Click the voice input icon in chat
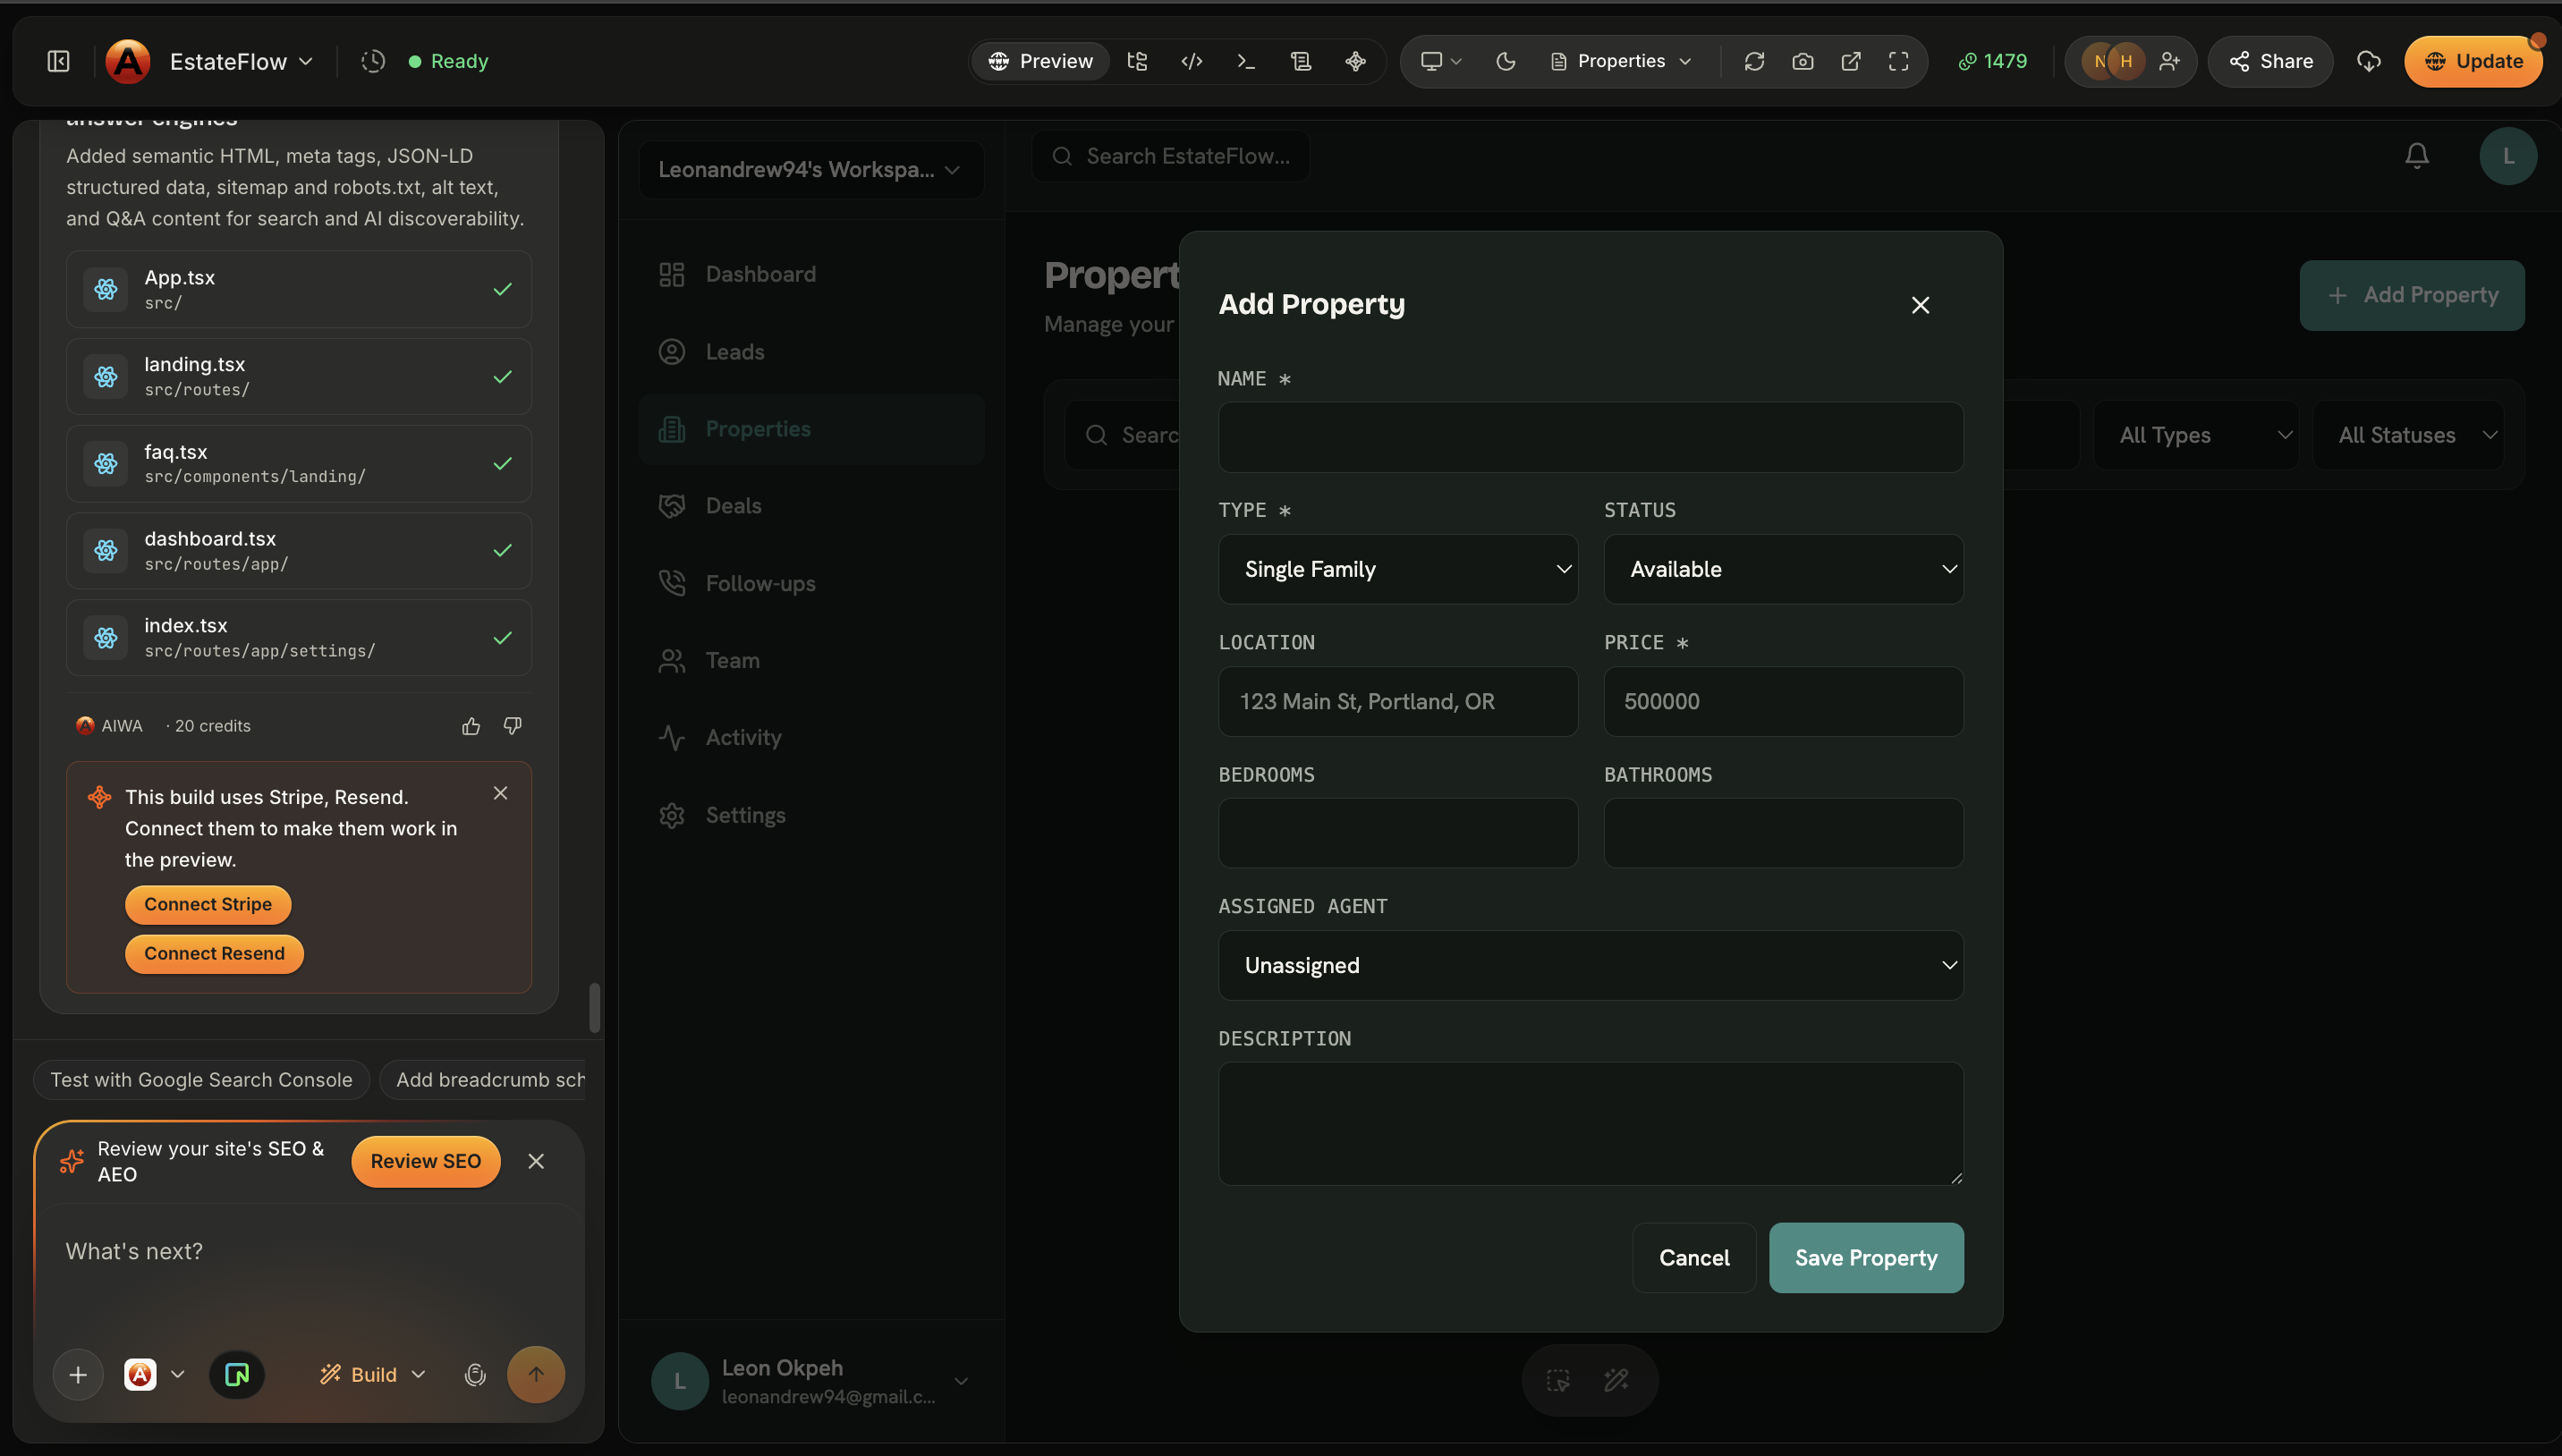2562x1456 pixels. pos(475,1375)
